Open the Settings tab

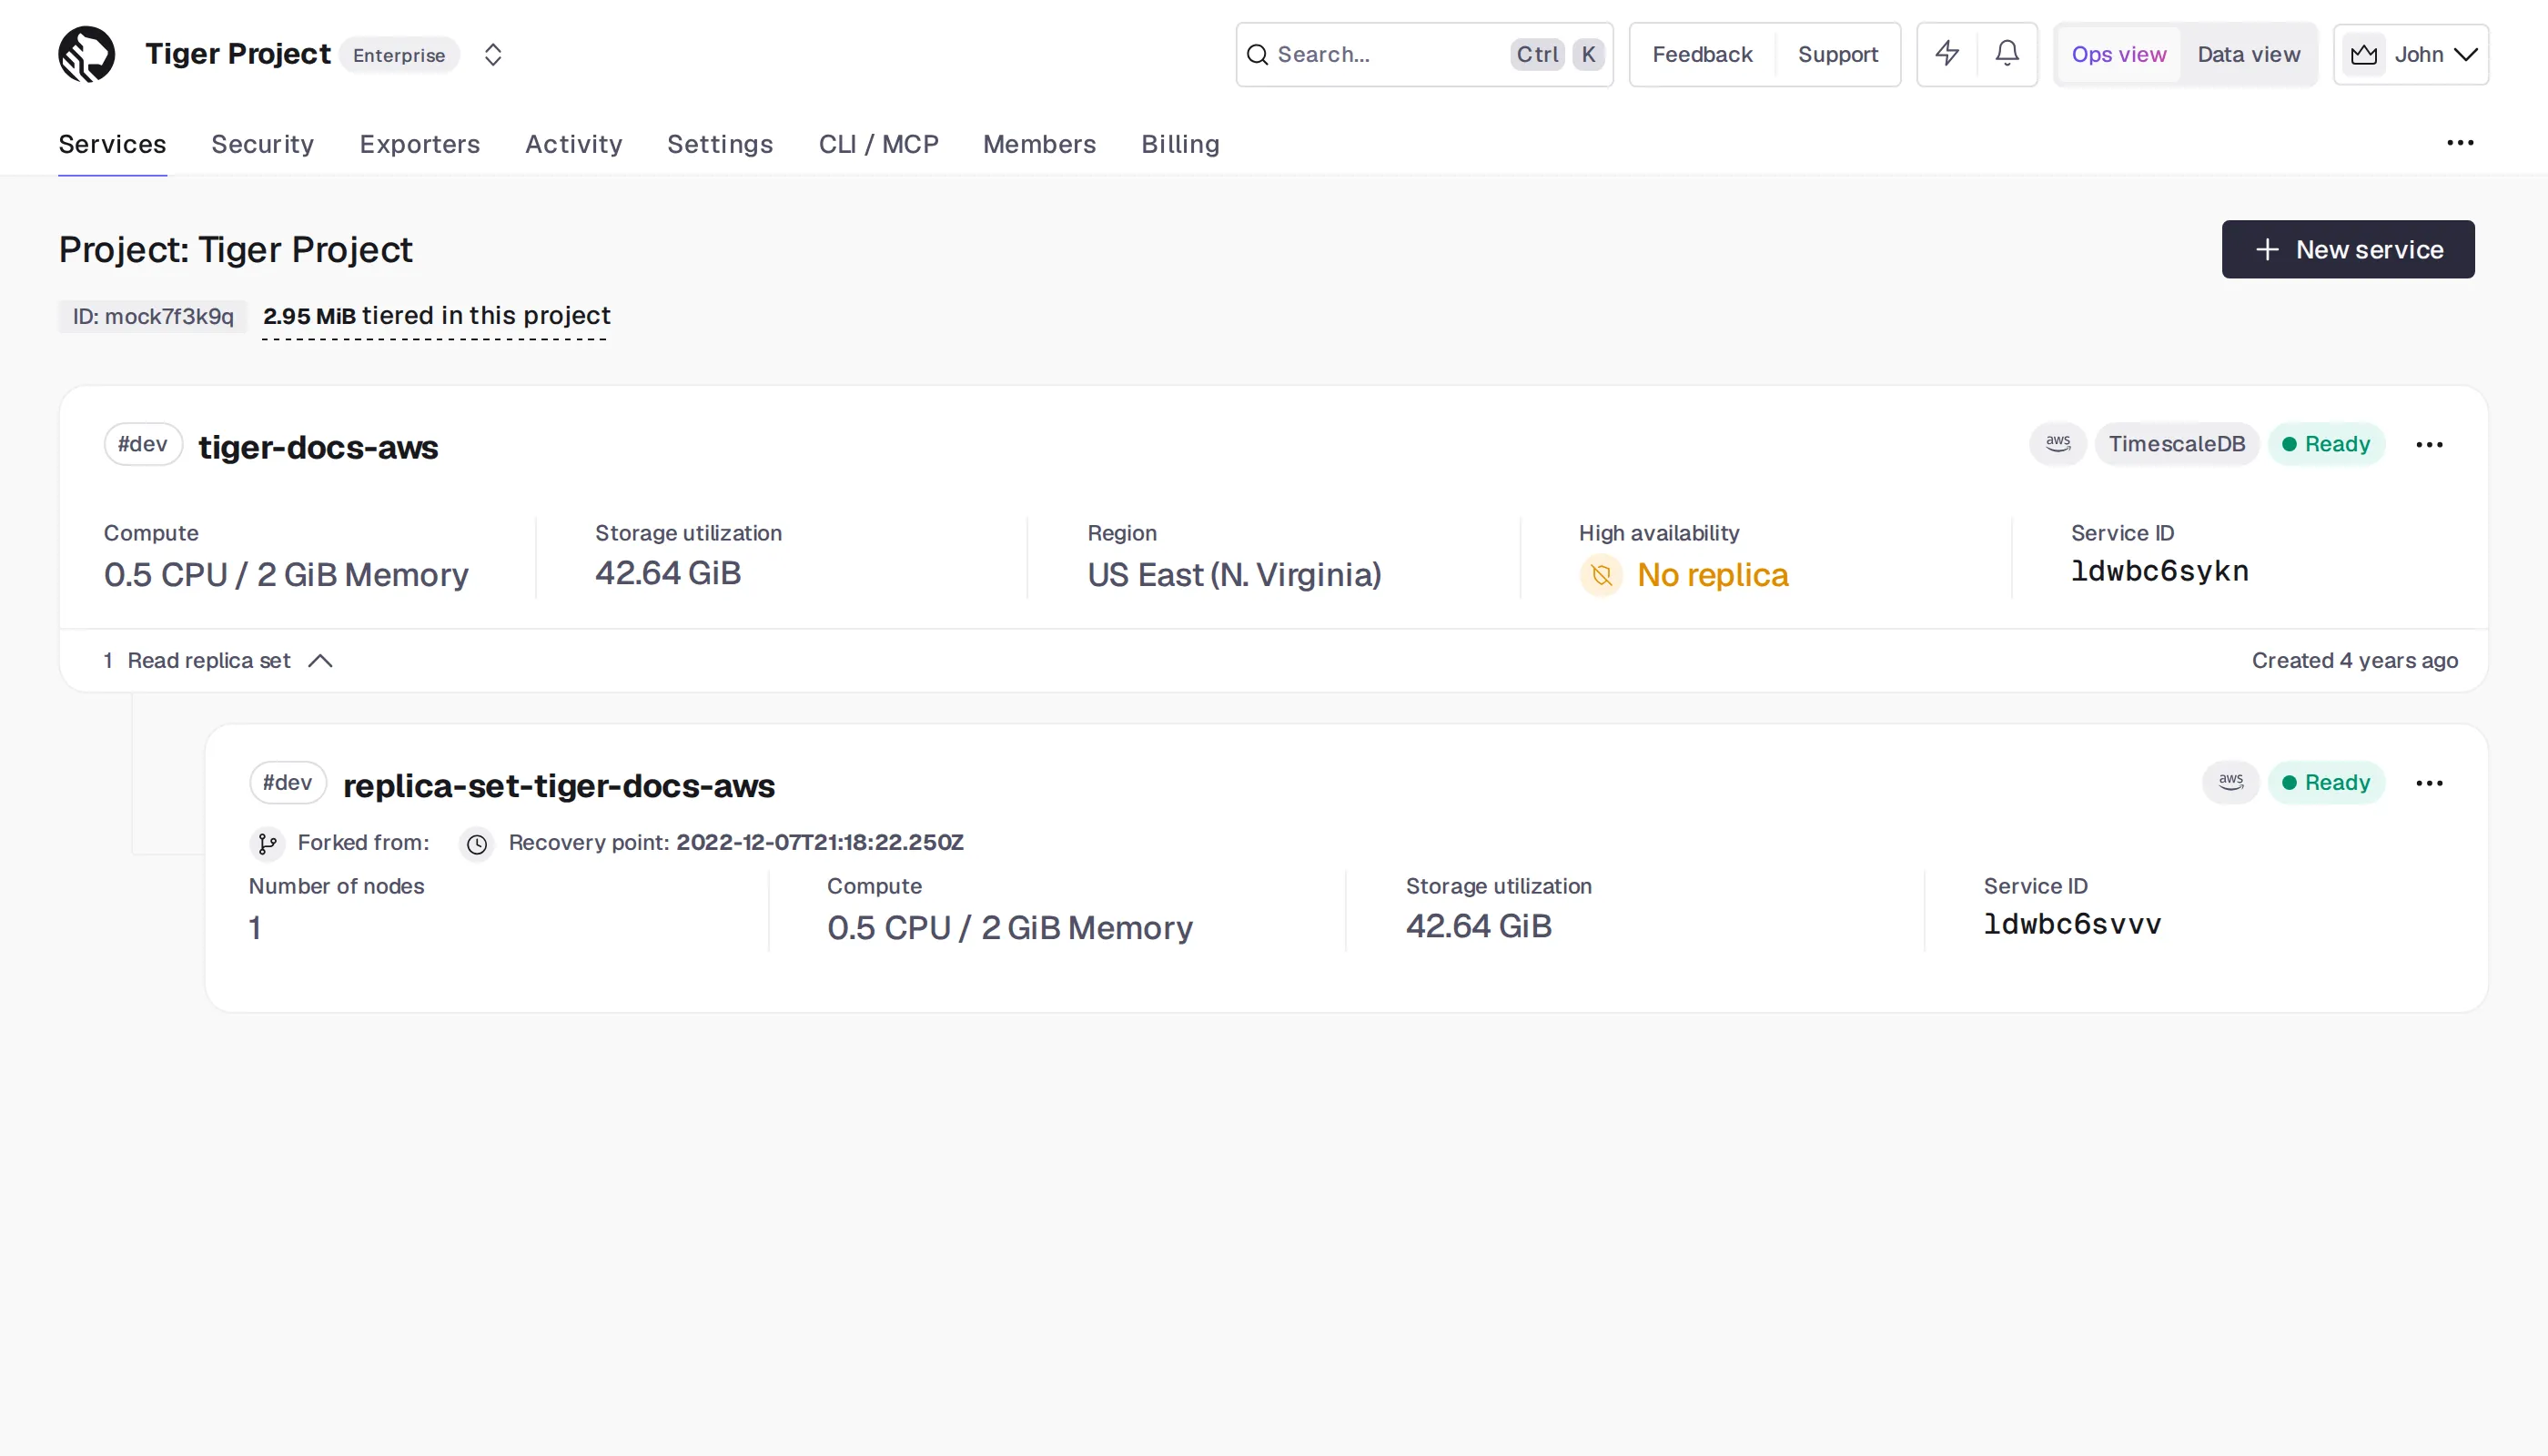[720, 144]
